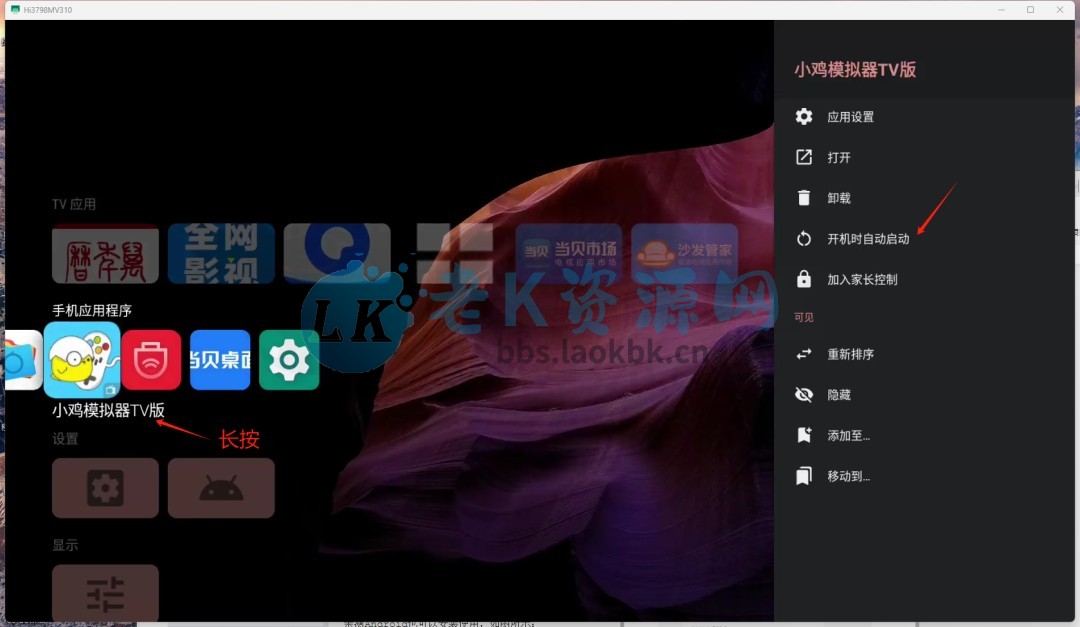The image size is (1080, 627).
Task: Close the Hi3798MV310 window
Action: coord(1060,10)
